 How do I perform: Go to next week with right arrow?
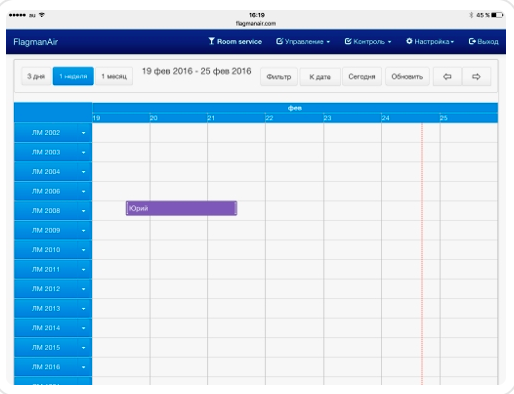[476, 77]
